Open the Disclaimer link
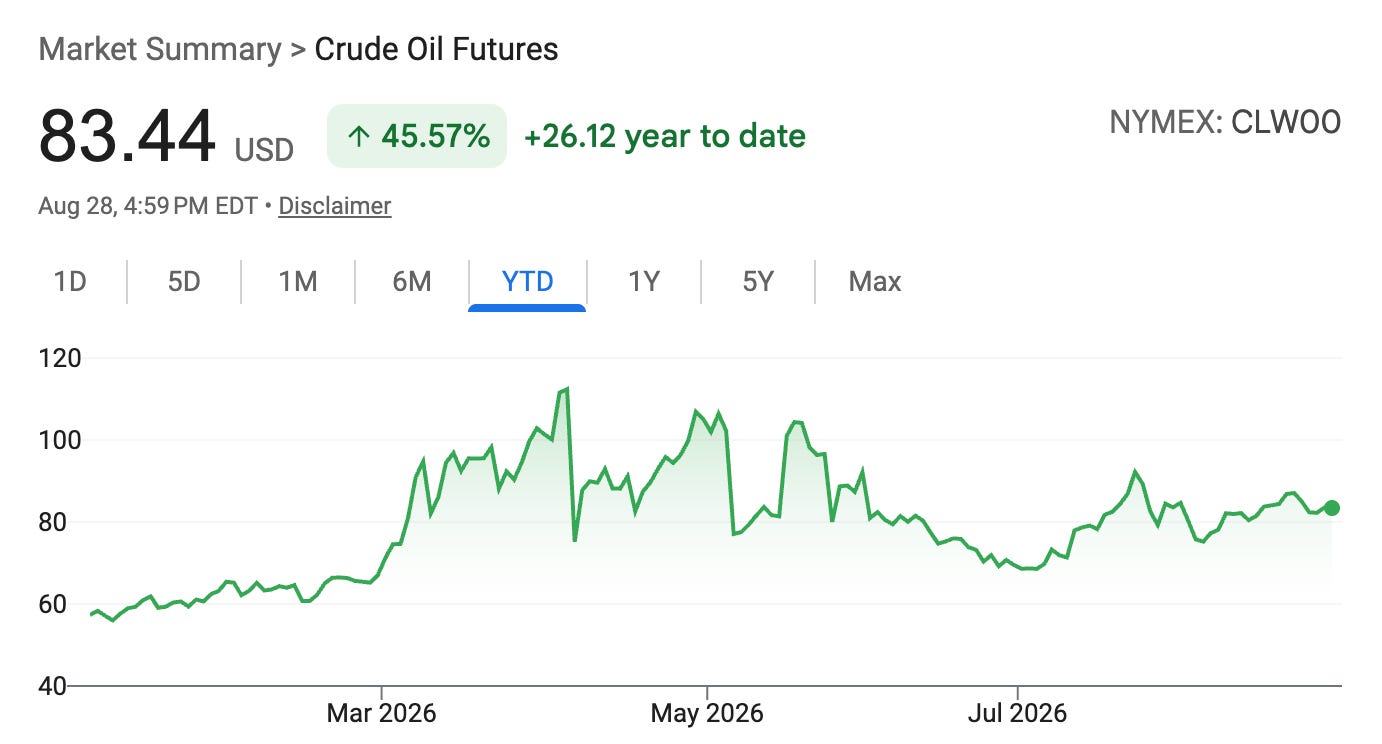 (335, 206)
